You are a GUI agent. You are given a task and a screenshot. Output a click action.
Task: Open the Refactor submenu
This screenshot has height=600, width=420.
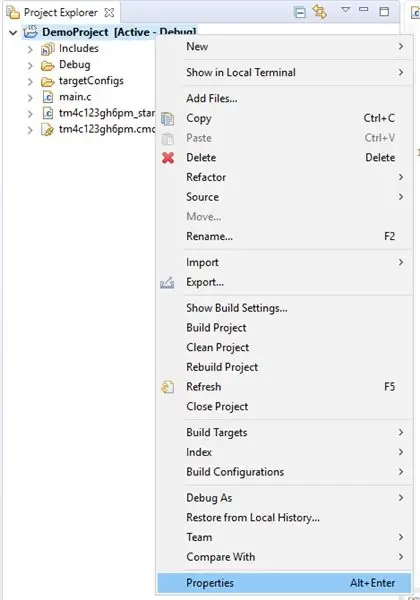(x=285, y=177)
